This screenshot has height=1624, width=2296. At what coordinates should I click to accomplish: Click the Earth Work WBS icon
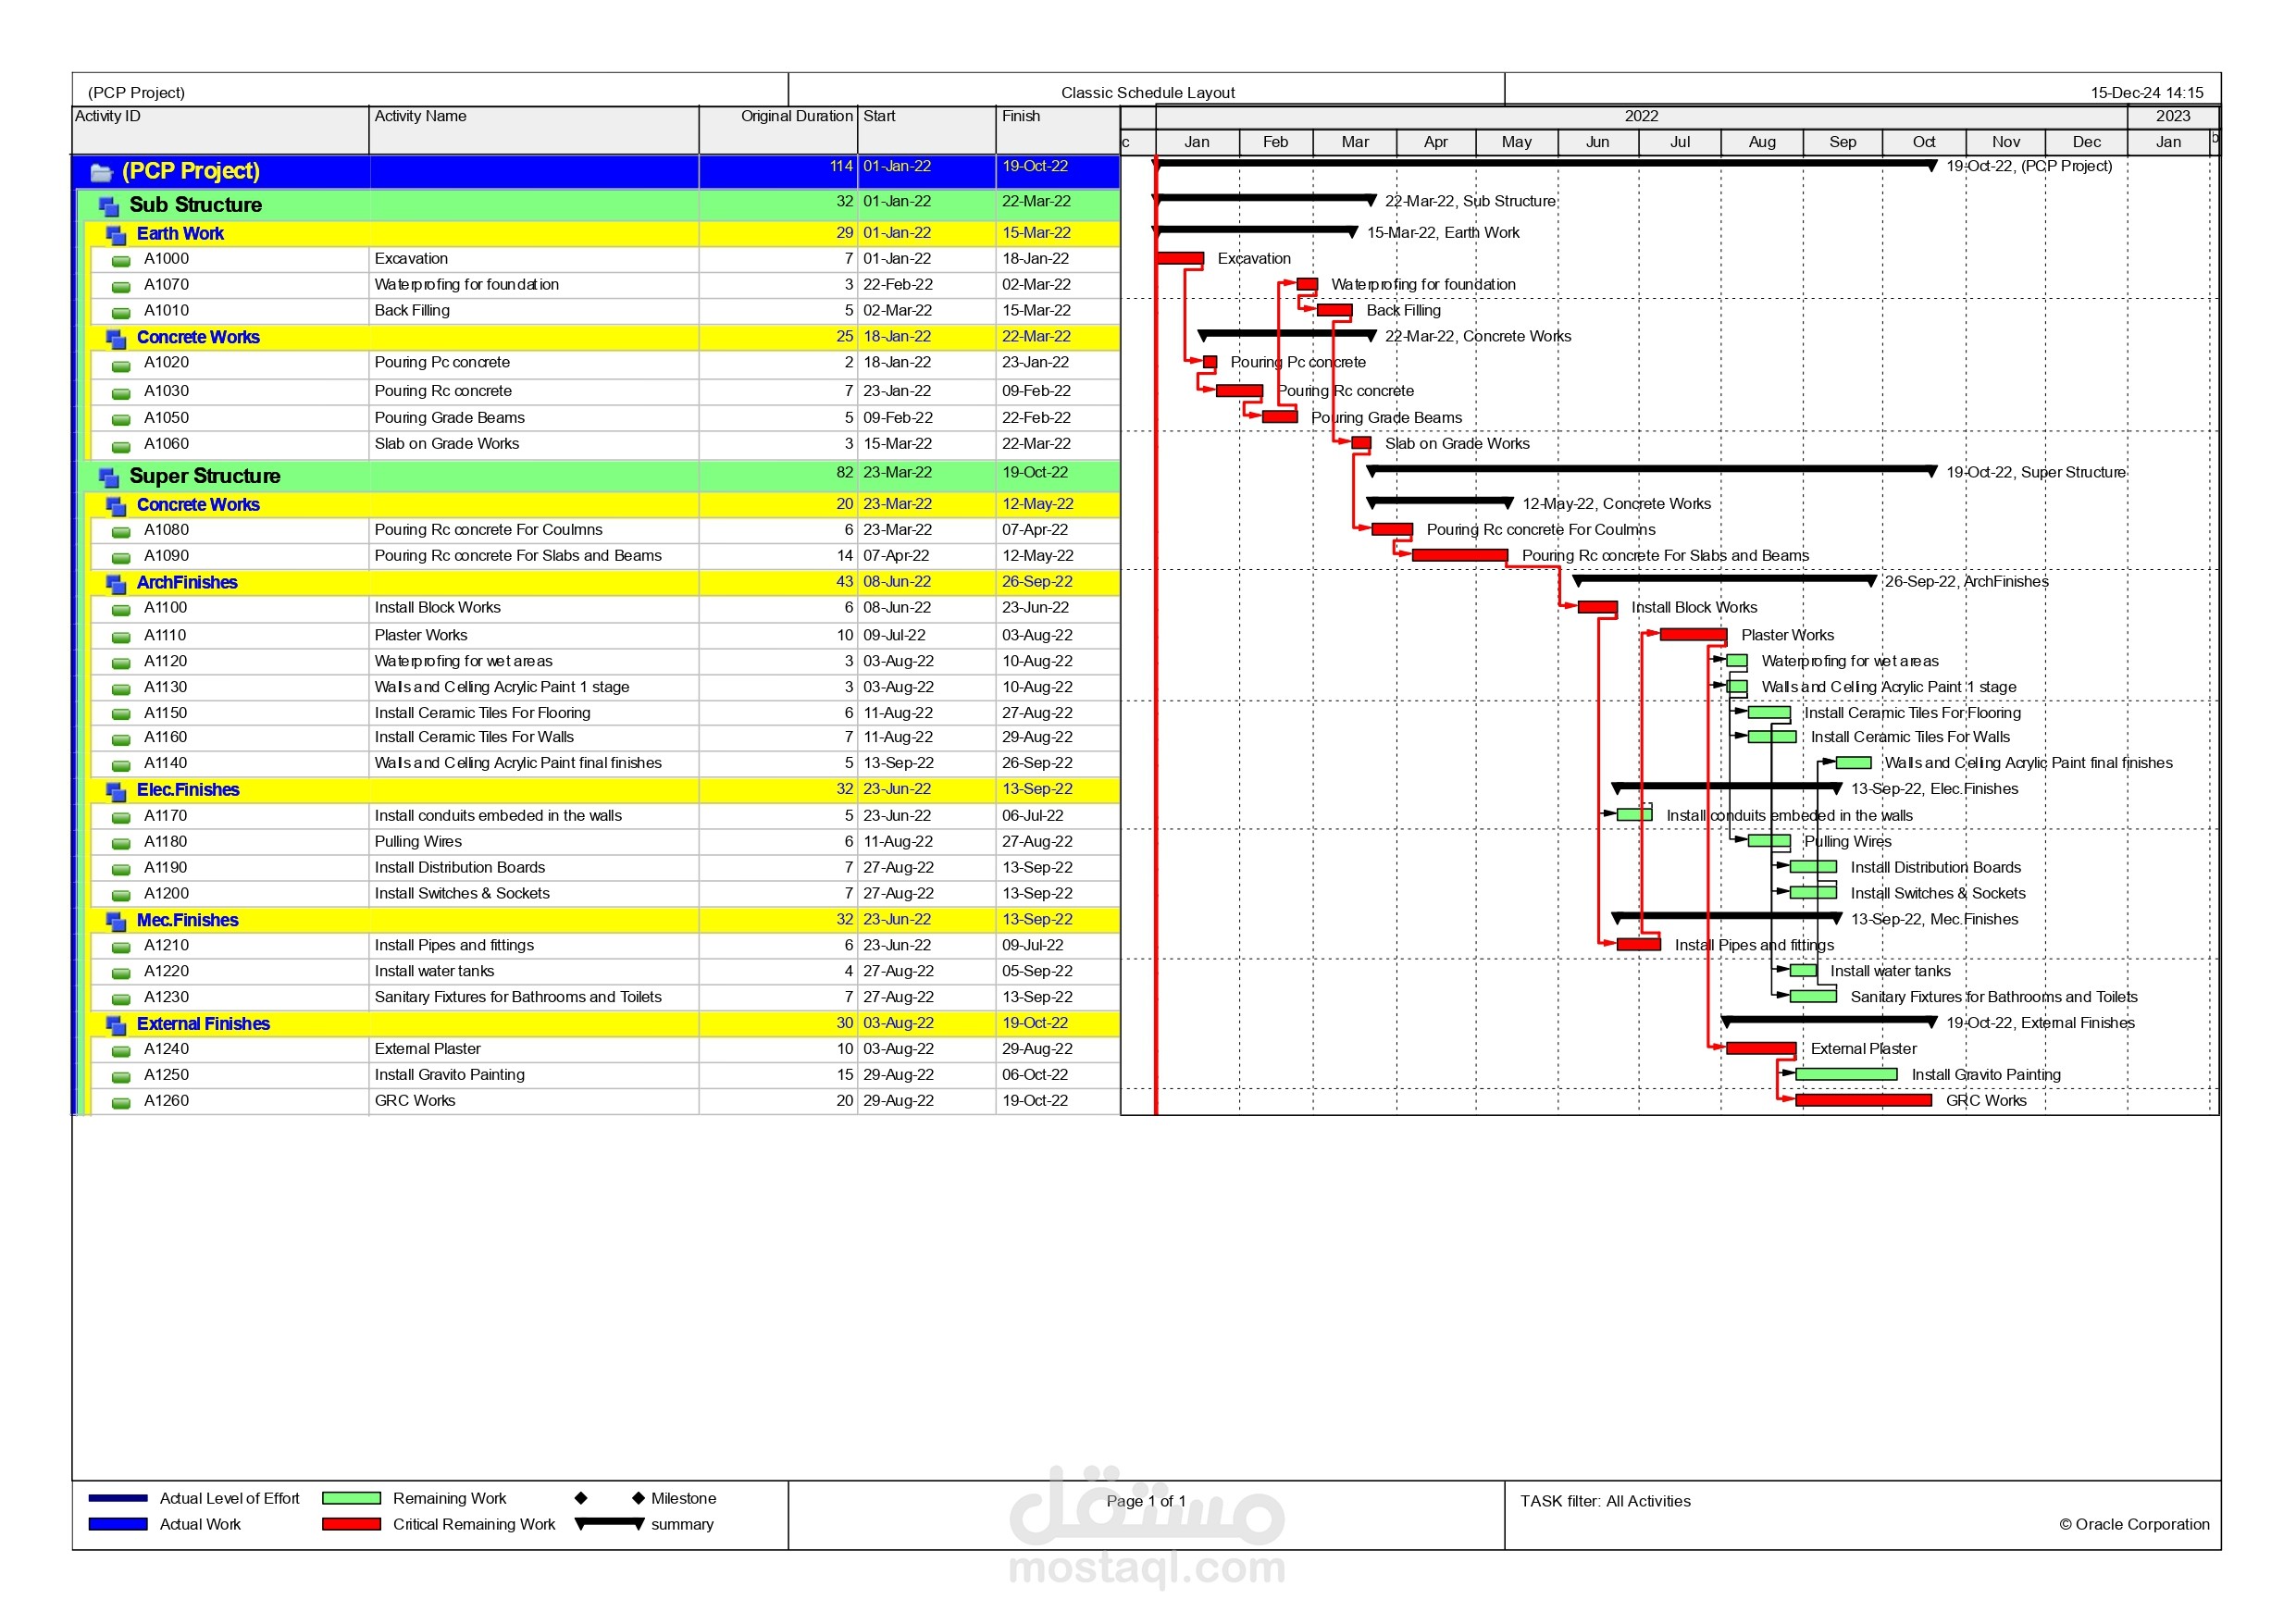click(116, 235)
